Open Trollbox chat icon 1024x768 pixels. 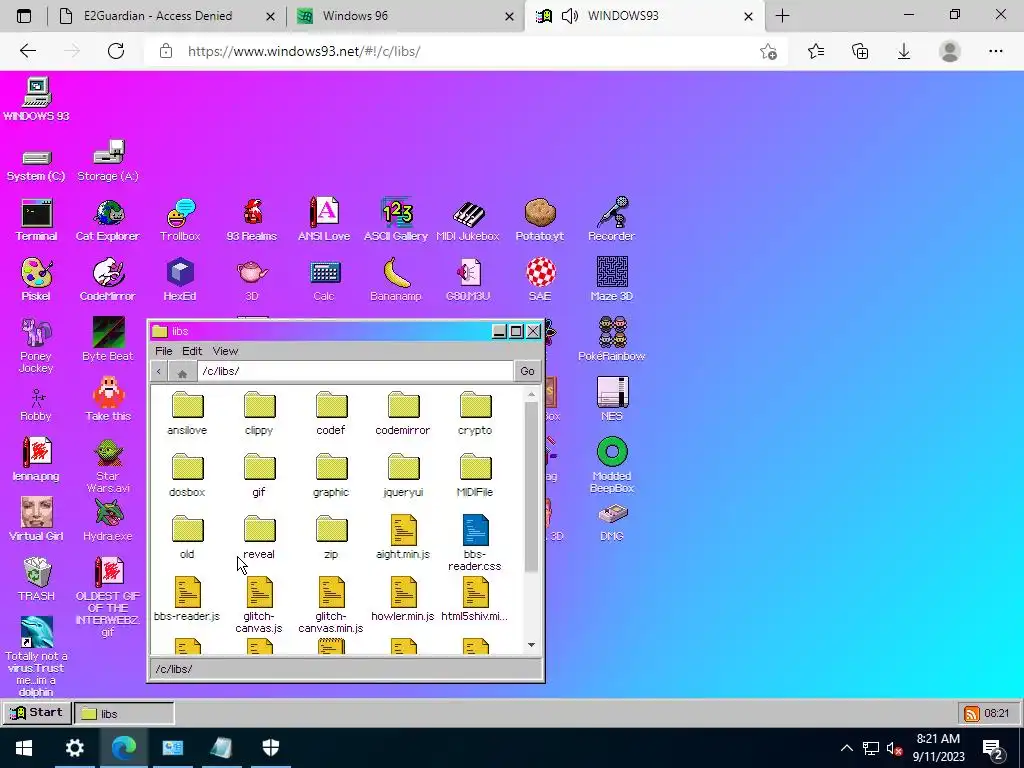[x=180, y=221]
